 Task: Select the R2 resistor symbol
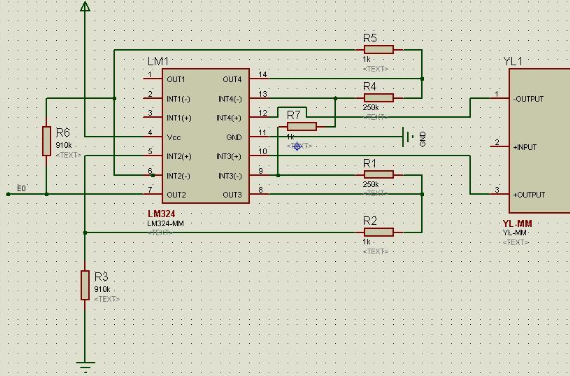pyautogui.click(x=378, y=232)
